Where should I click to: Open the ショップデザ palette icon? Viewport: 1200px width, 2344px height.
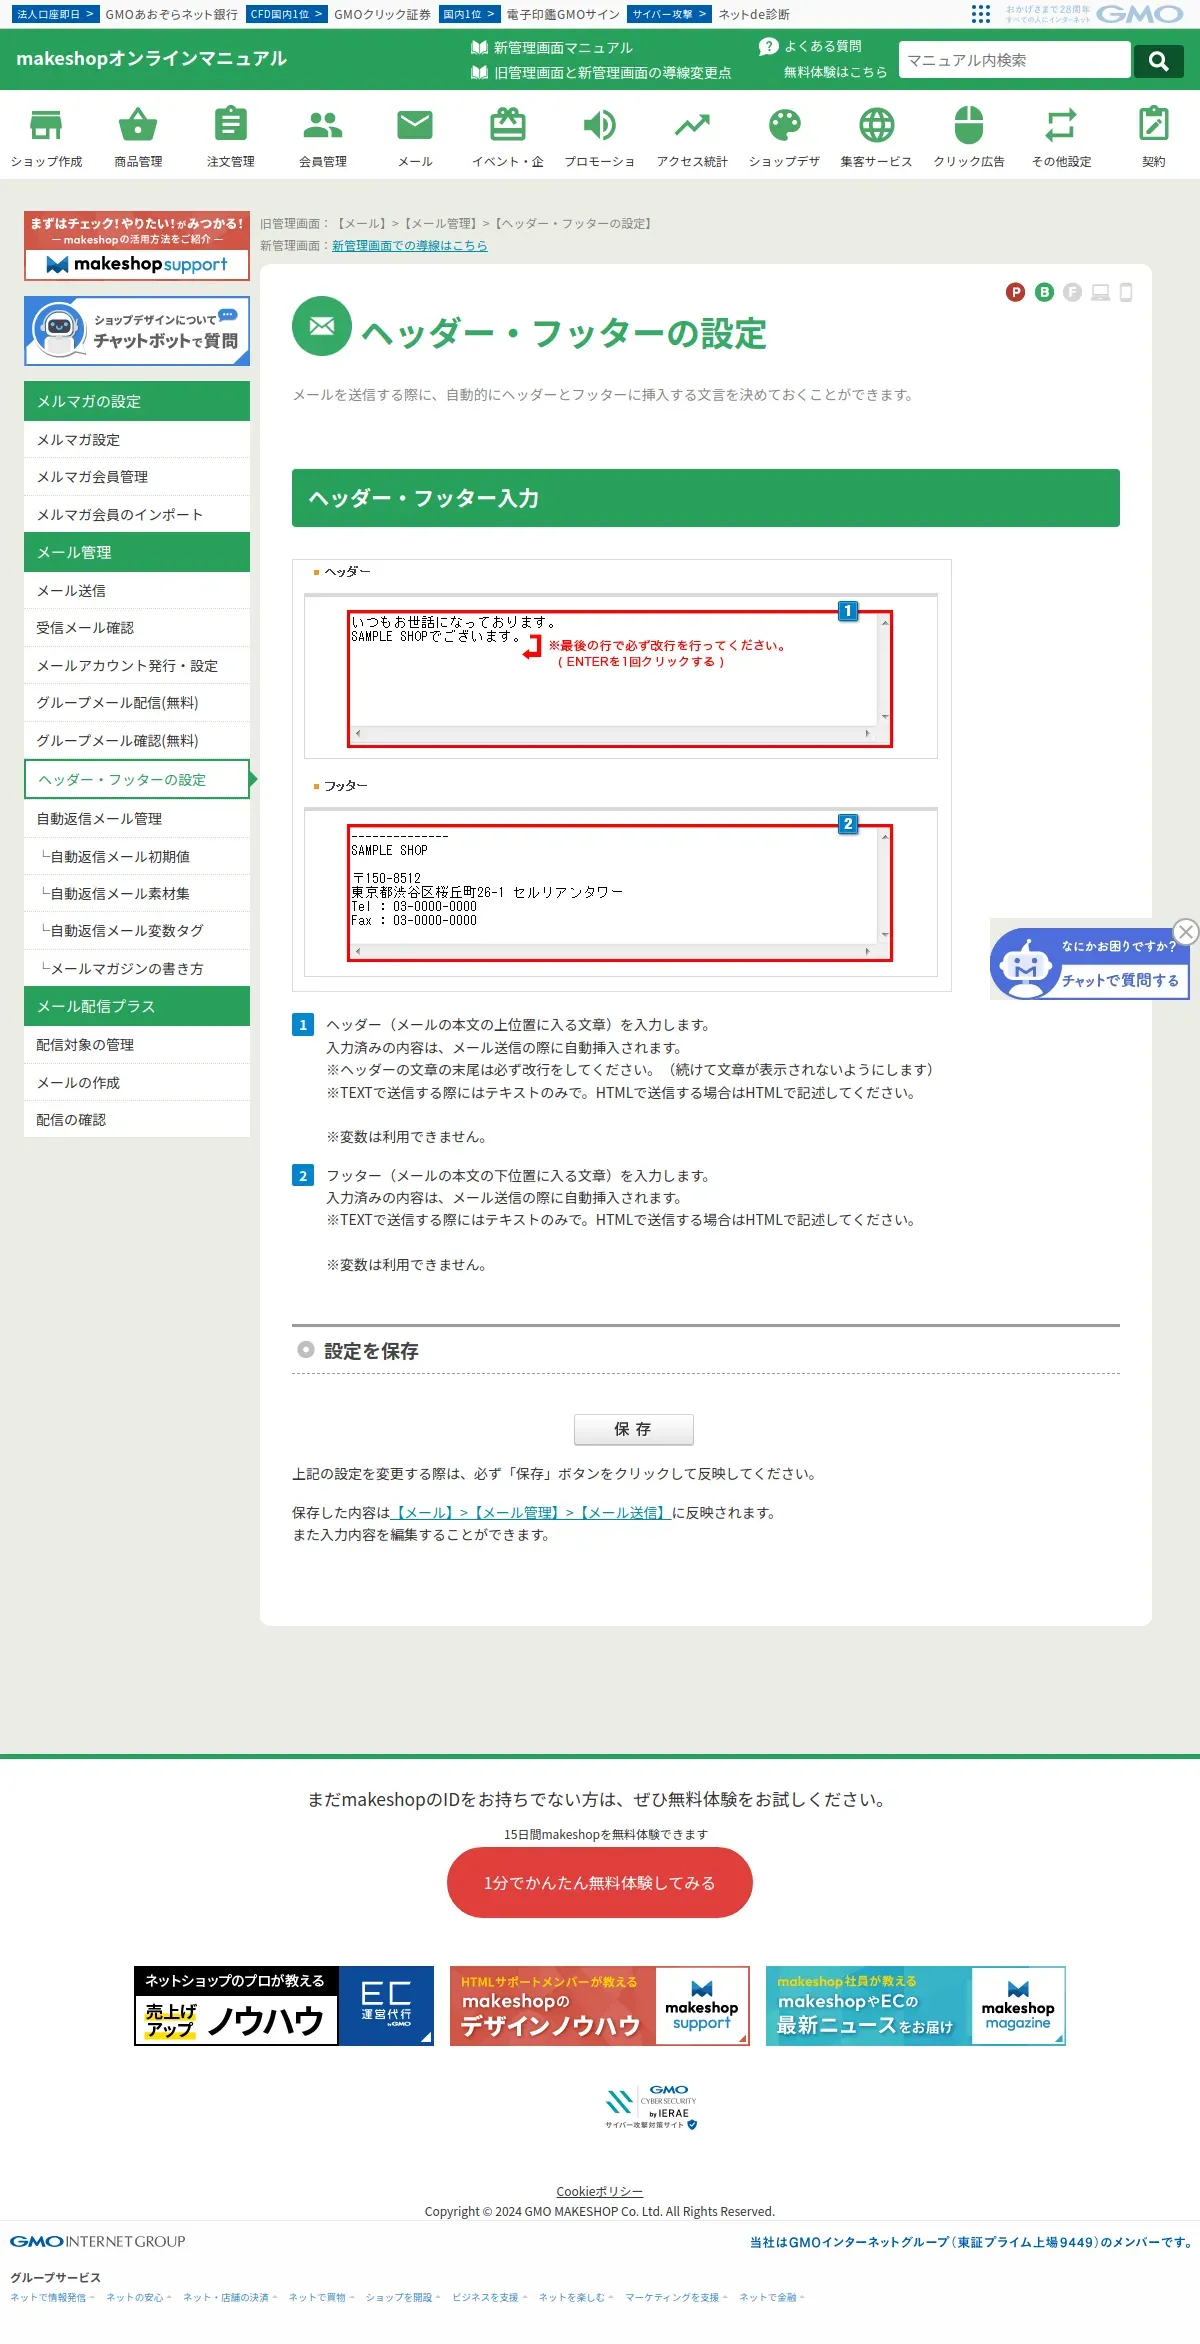(x=784, y=126)
